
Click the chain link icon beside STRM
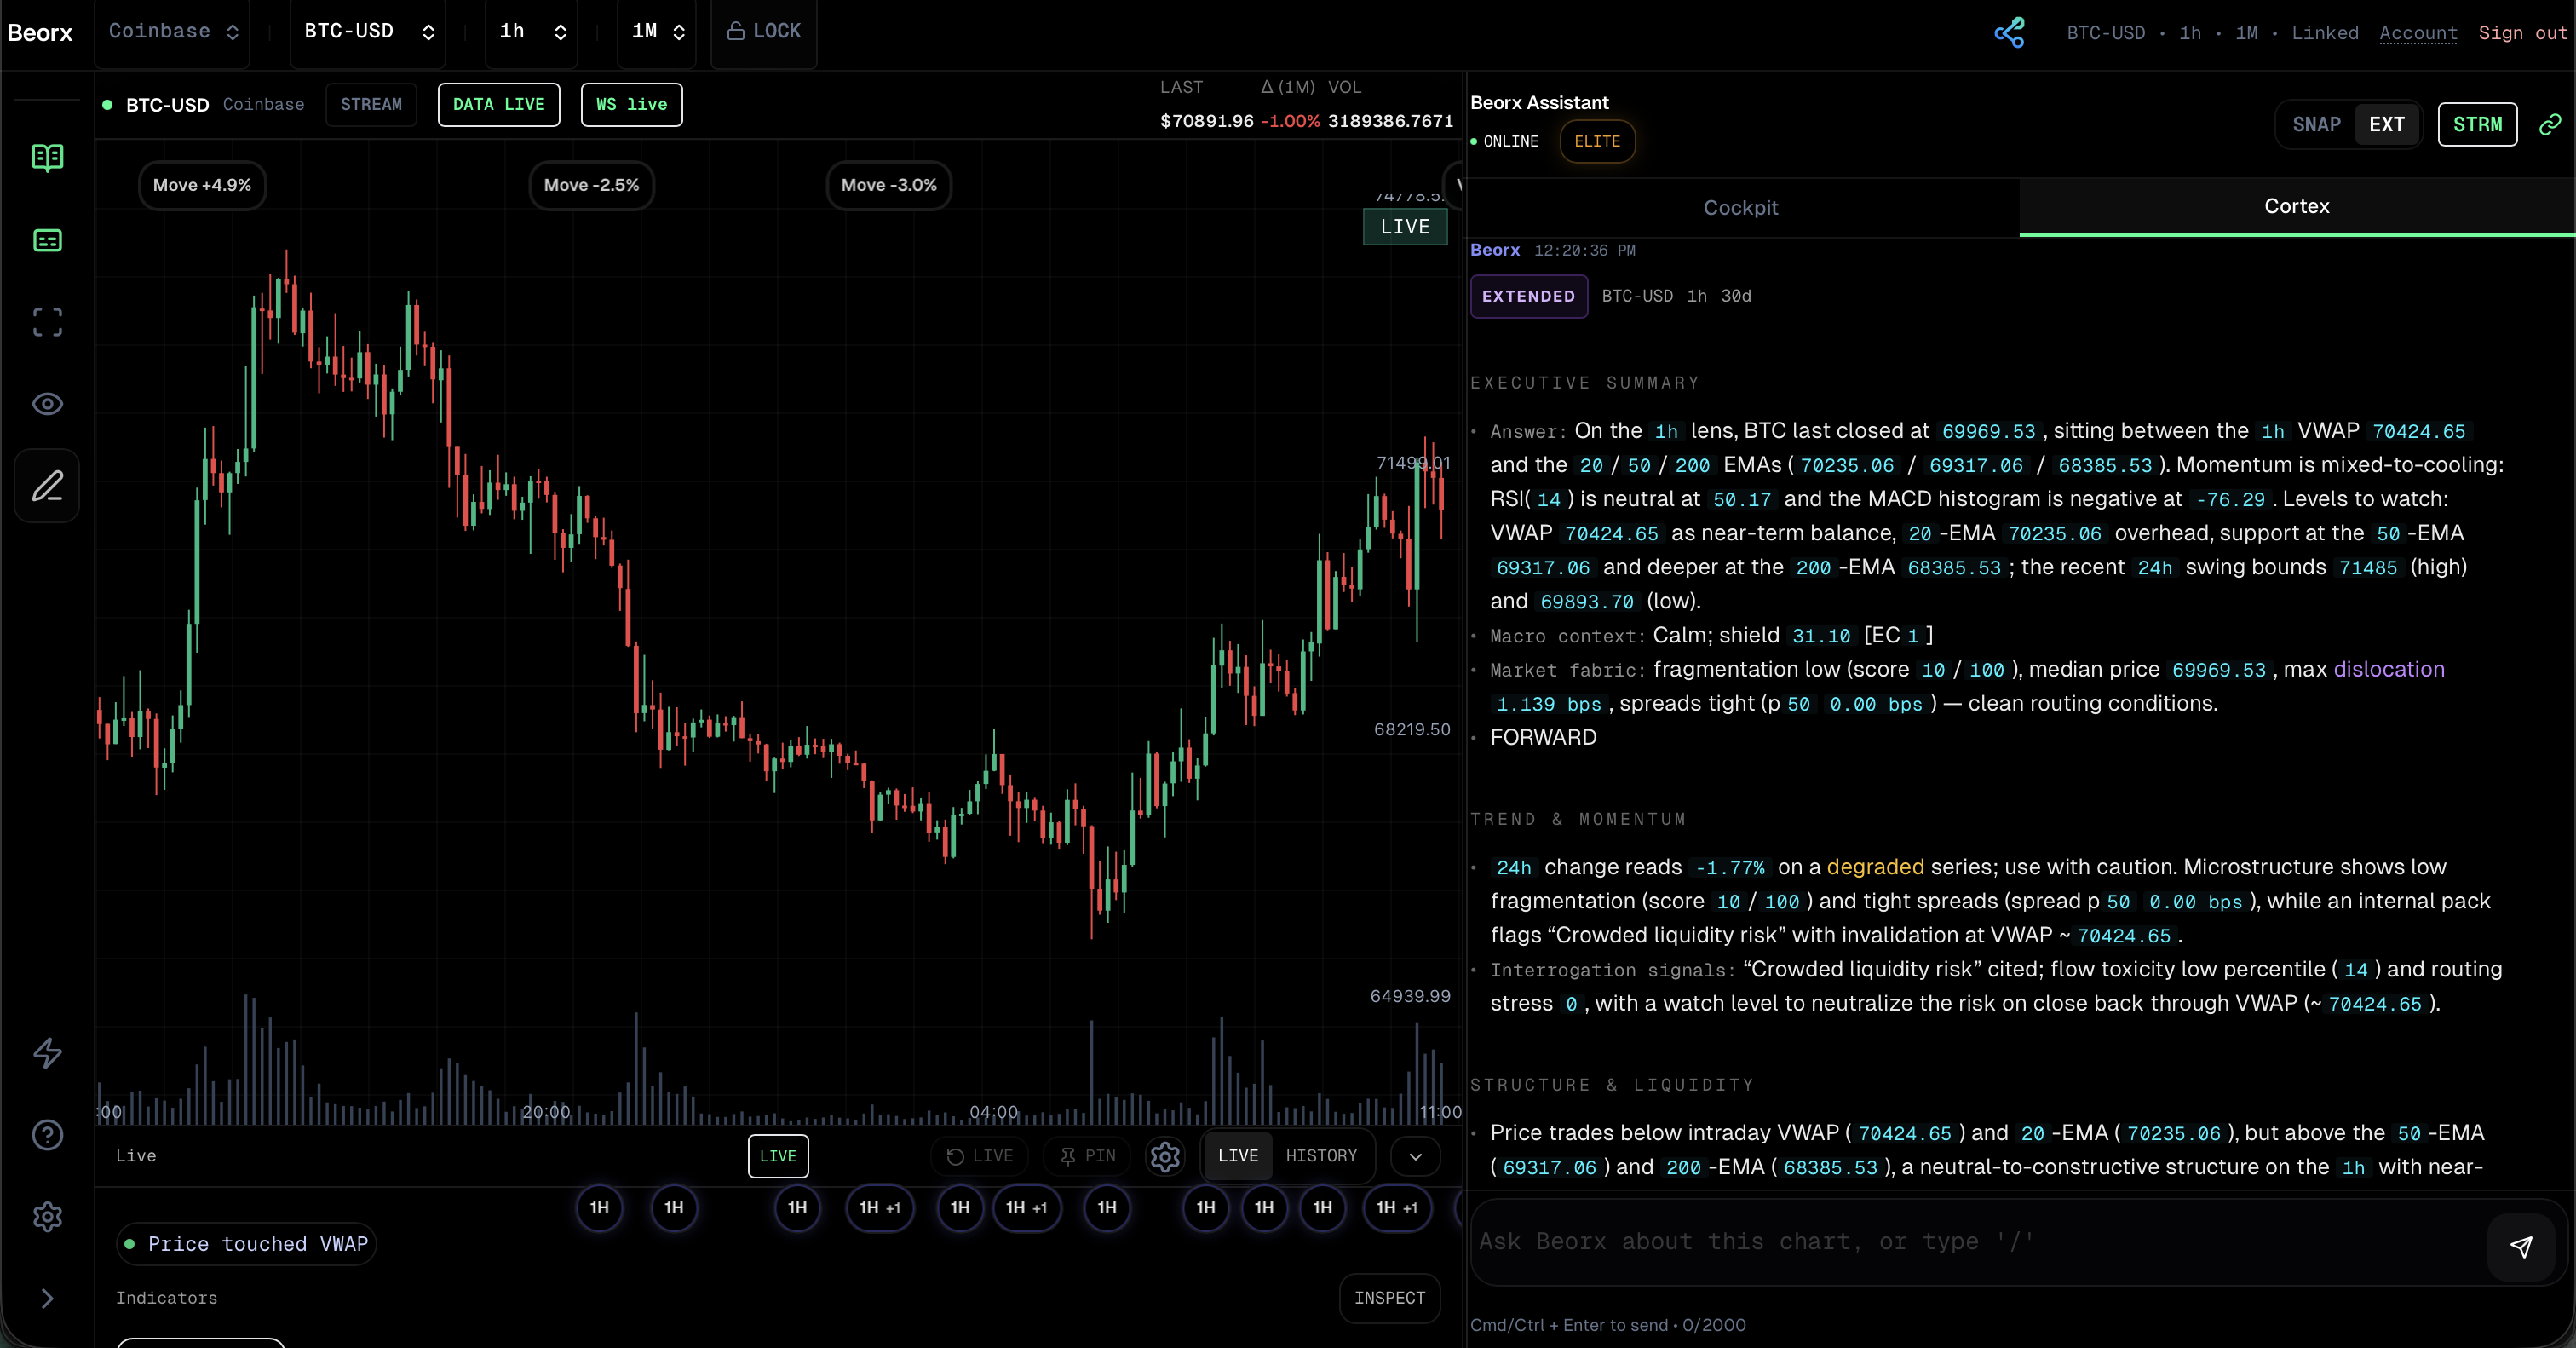coord(2550,124)
